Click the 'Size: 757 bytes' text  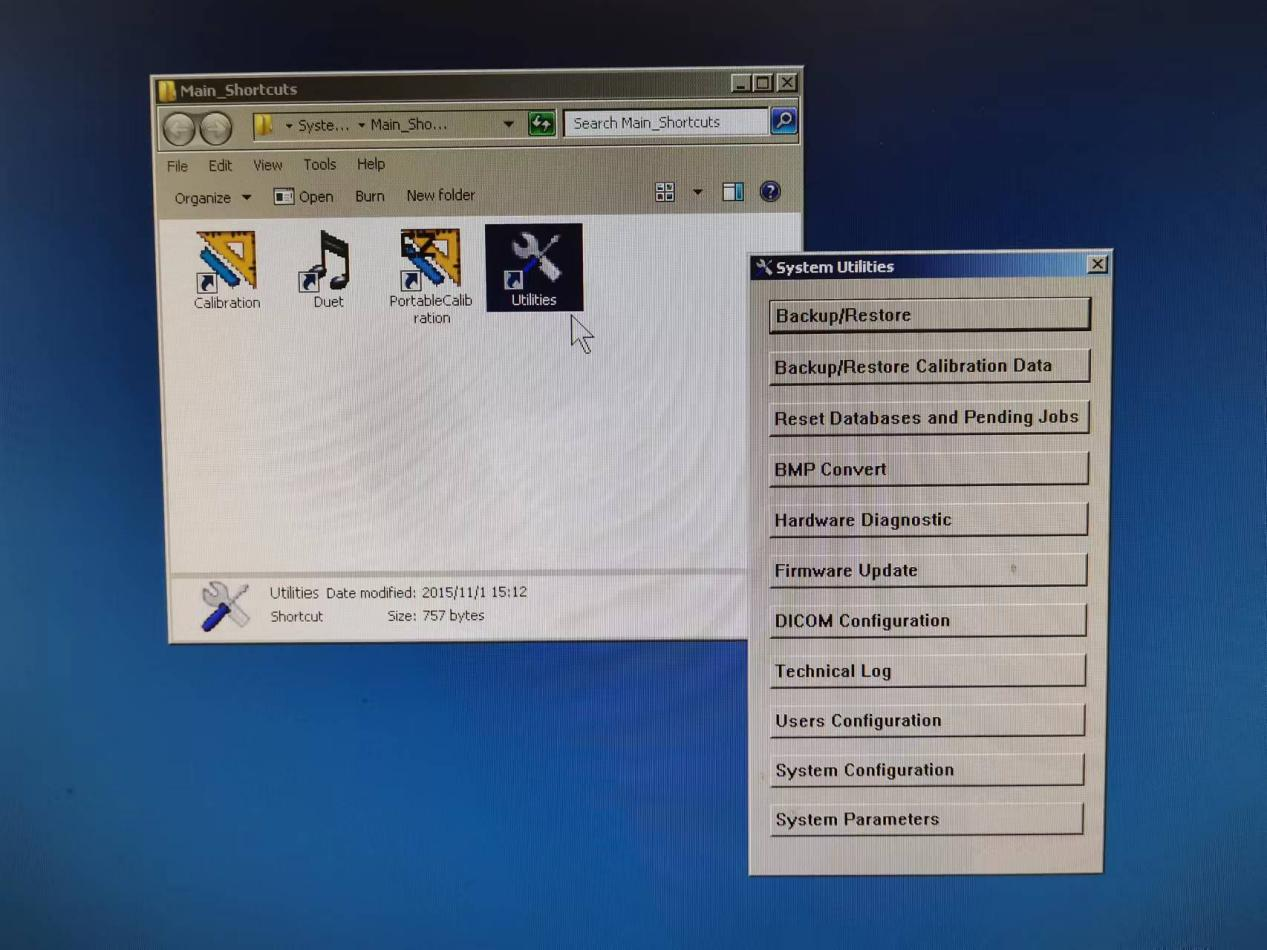pos(436,616)
